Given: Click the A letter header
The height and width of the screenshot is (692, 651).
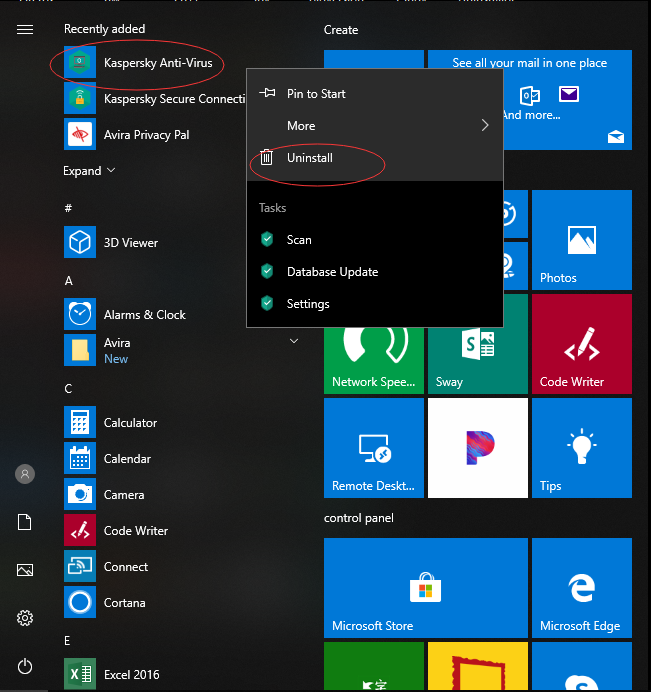Looking at the screenshot, I should [68, 281].
